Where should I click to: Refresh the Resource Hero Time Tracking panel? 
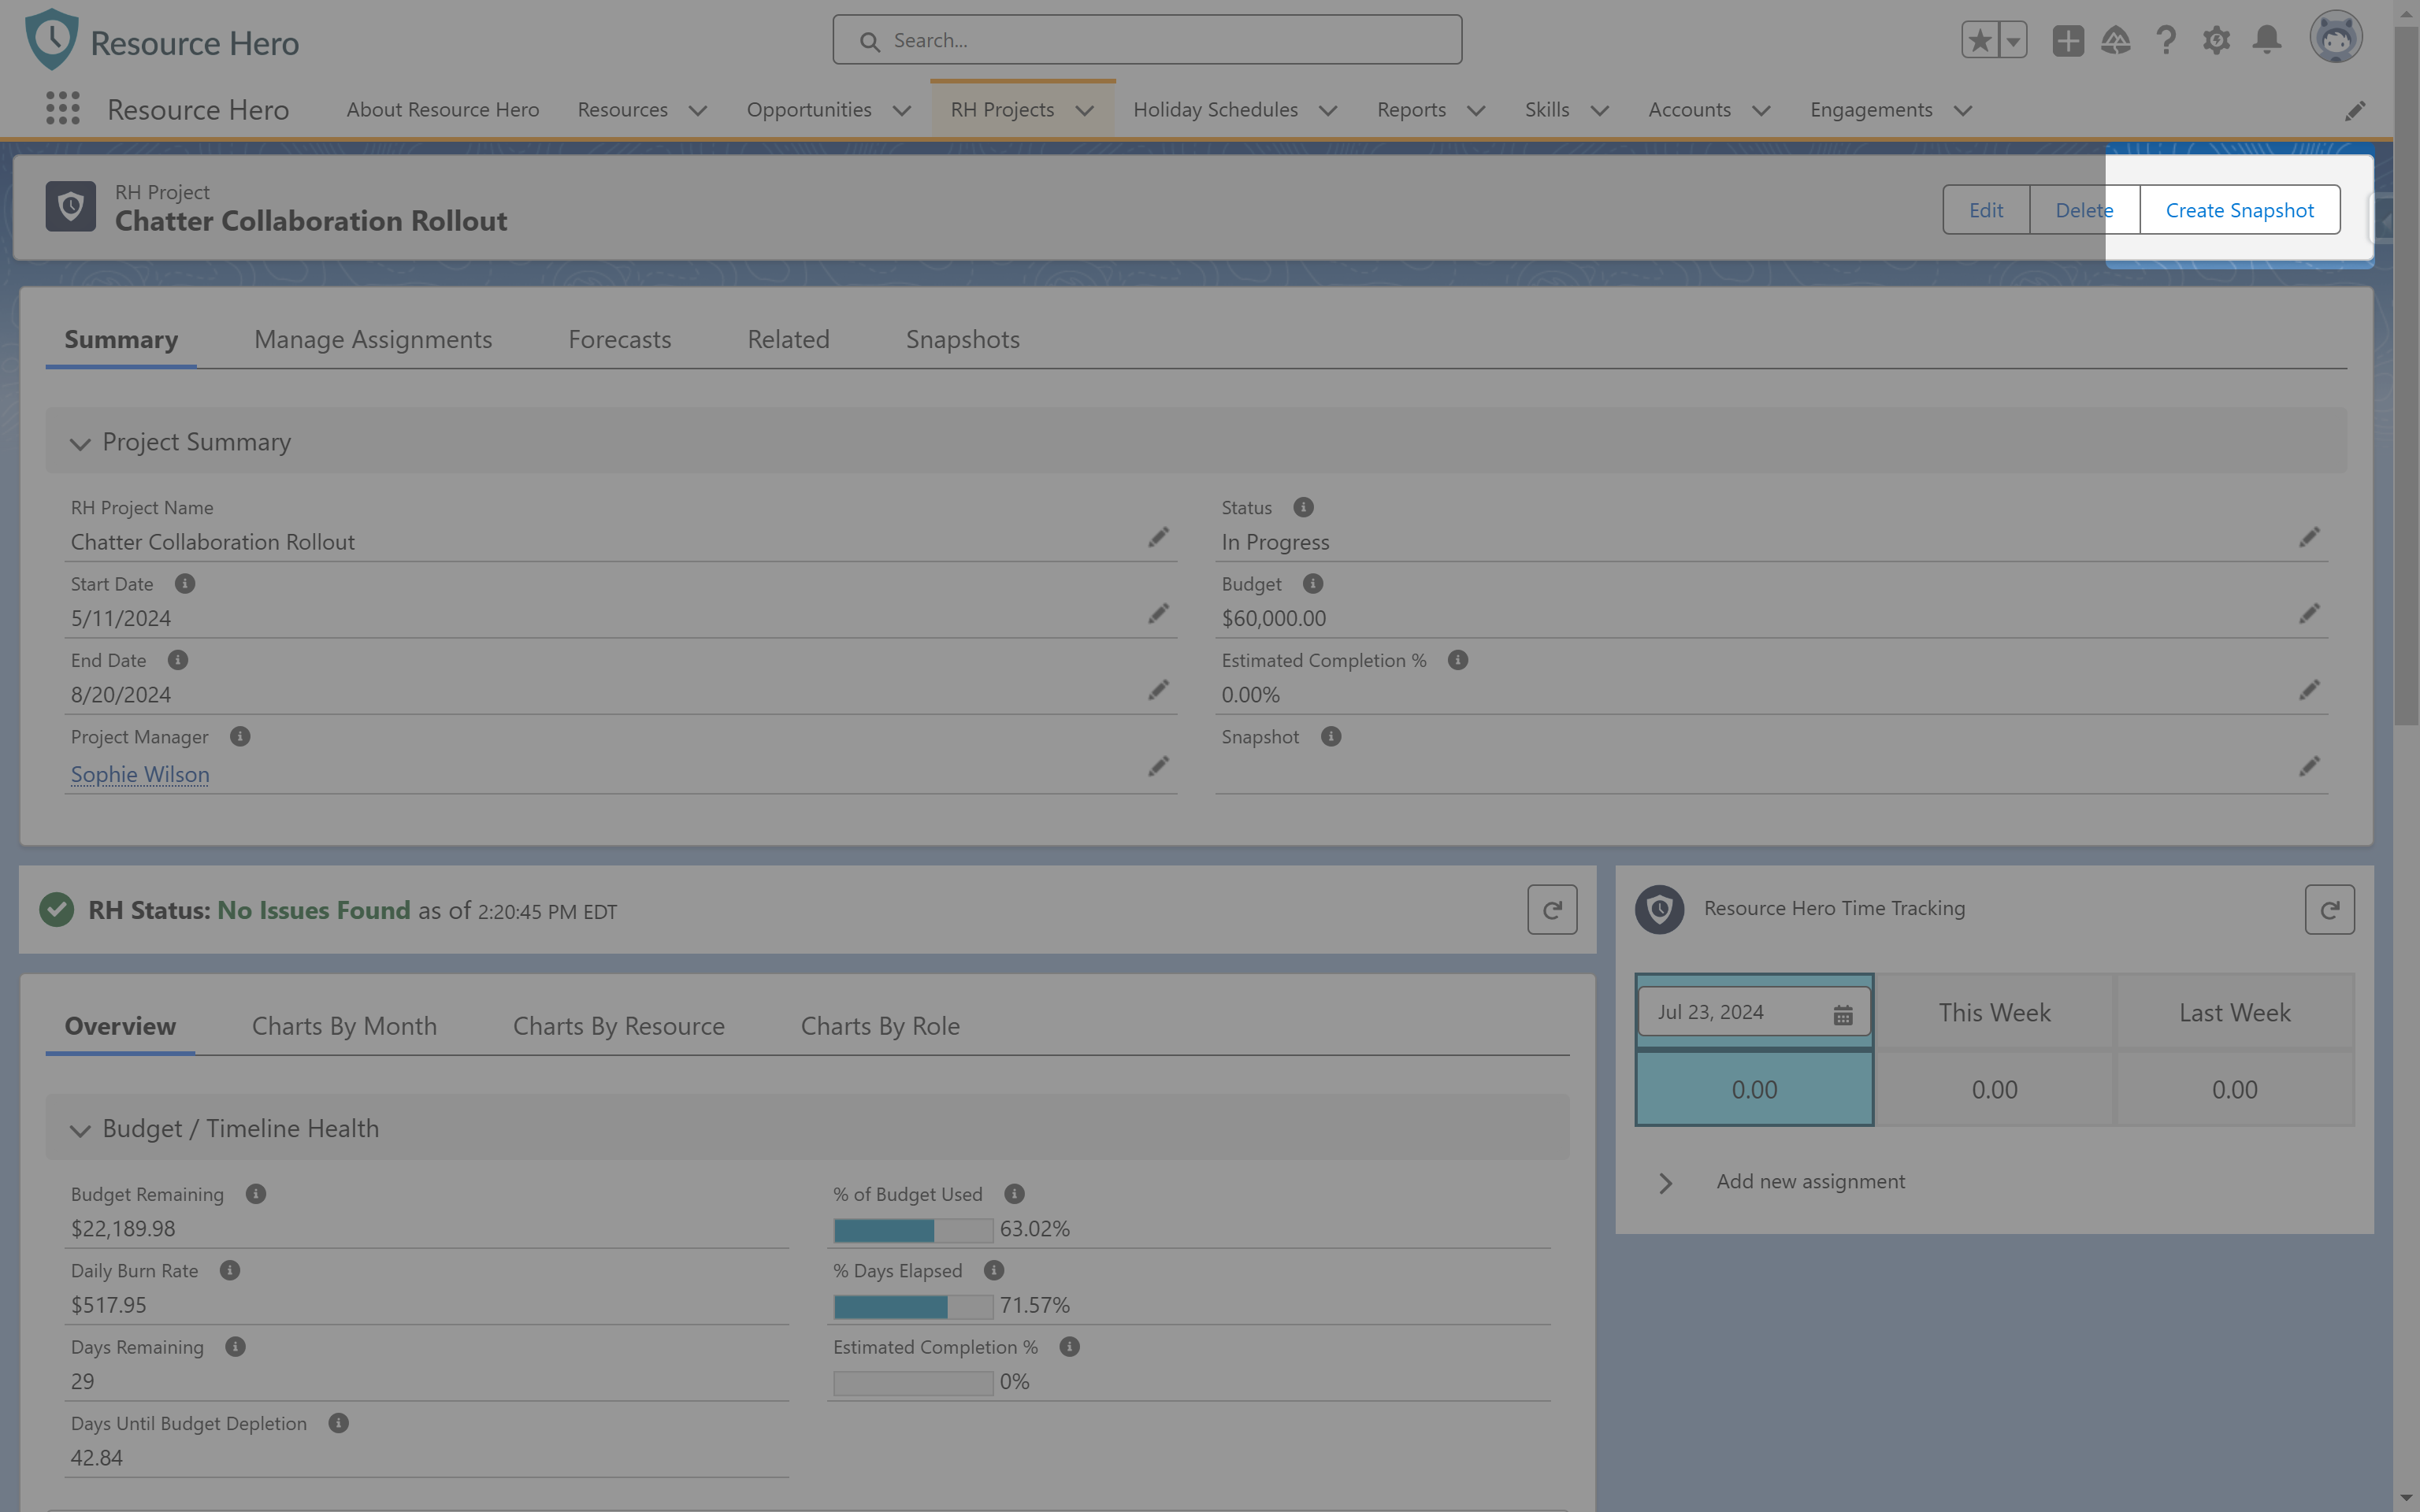(x=2330, y=910)
